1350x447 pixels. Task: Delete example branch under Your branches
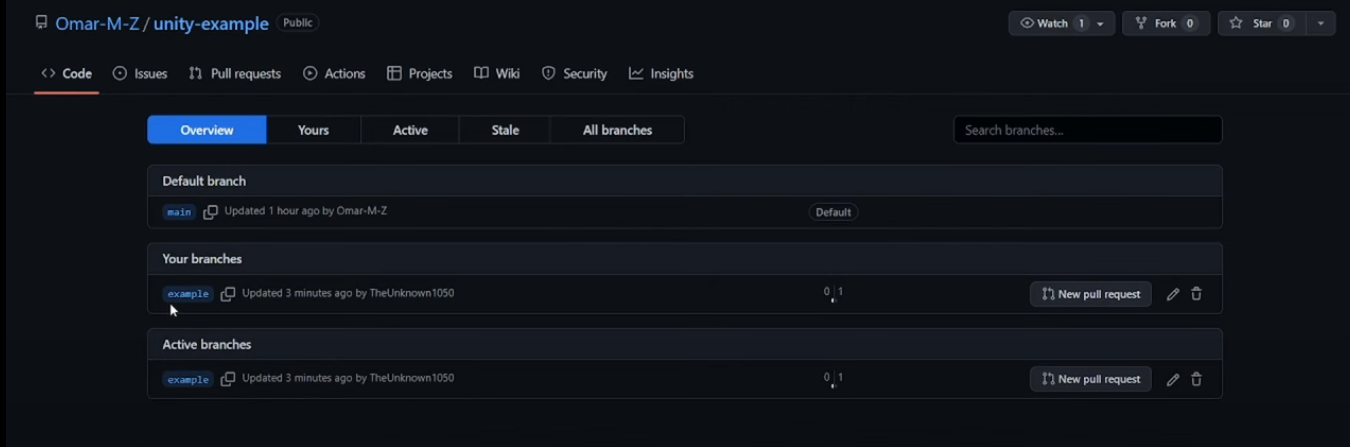pos(1196,294)
